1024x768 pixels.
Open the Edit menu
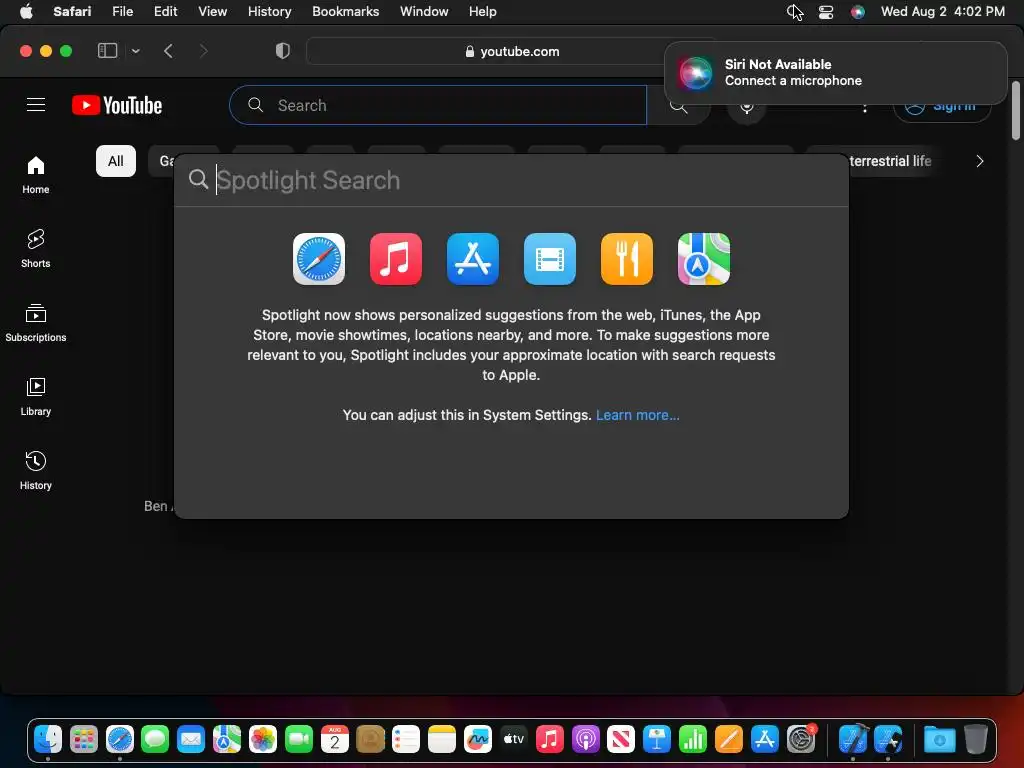click(x=165, y=11)
